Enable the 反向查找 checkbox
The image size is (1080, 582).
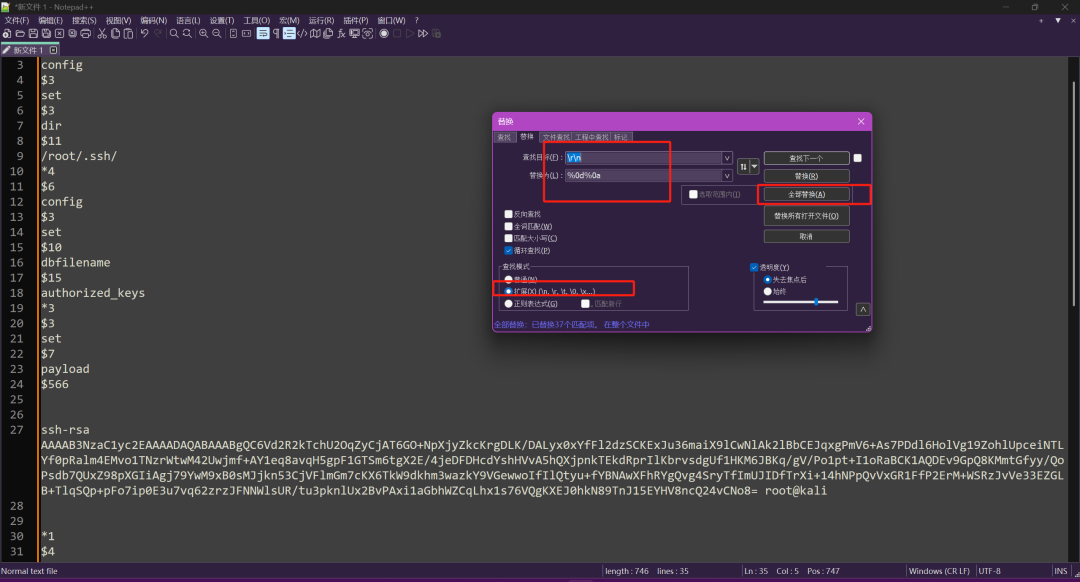(508, 214)
